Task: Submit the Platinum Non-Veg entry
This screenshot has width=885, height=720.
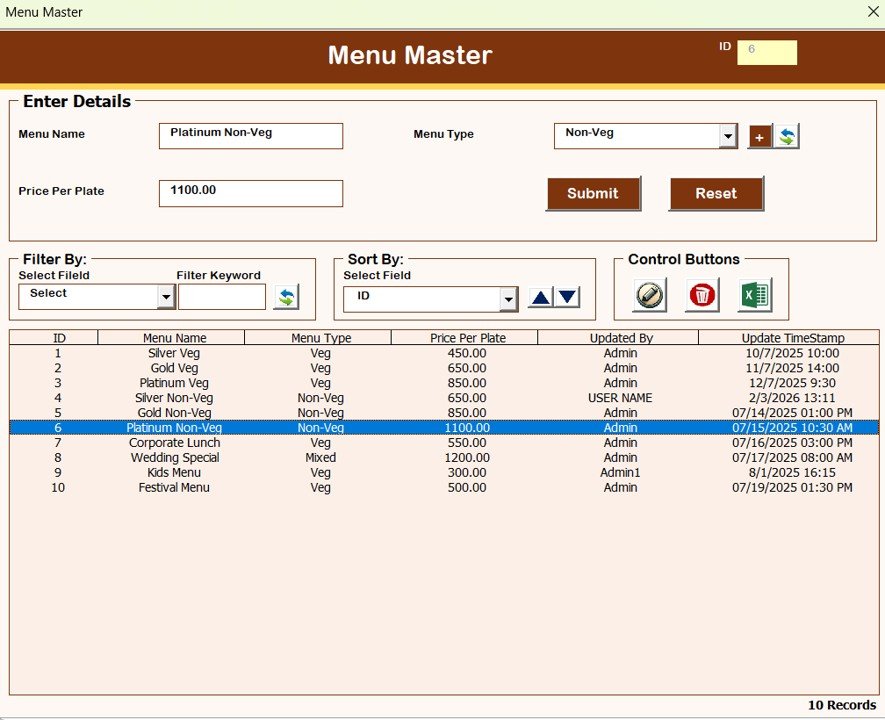Action: 593,193
